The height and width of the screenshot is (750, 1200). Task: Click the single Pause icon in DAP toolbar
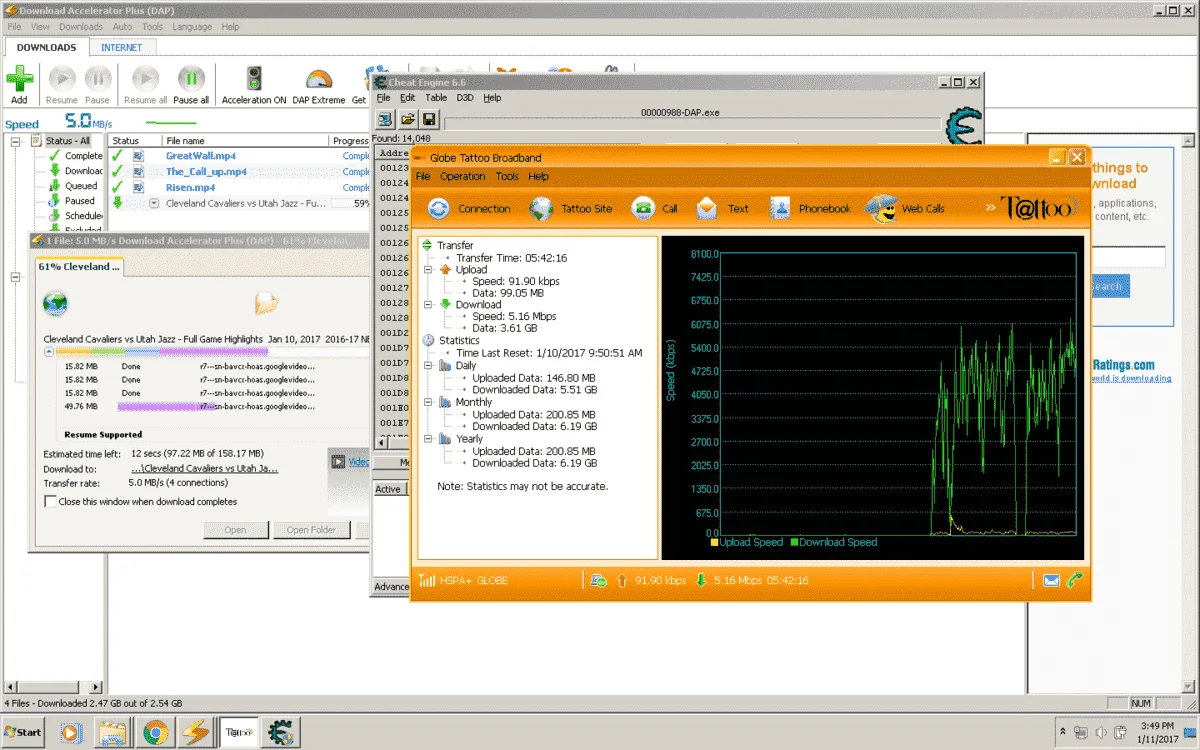(98, 78)
